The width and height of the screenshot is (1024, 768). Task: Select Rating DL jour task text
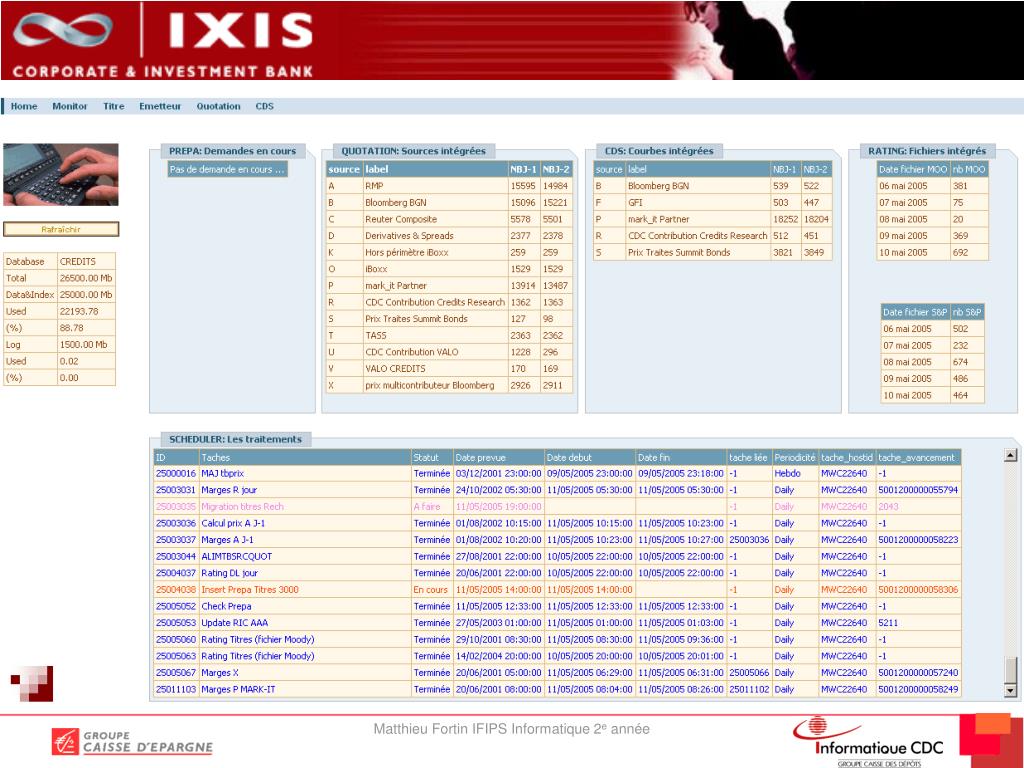point(229,573)
